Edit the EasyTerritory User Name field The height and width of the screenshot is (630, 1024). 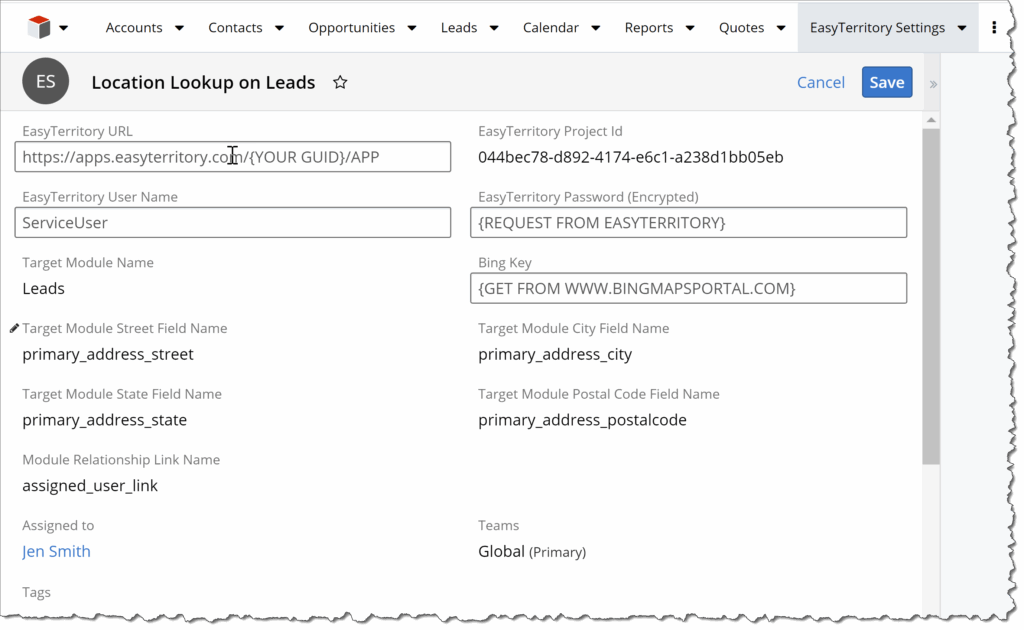[233, 223]
